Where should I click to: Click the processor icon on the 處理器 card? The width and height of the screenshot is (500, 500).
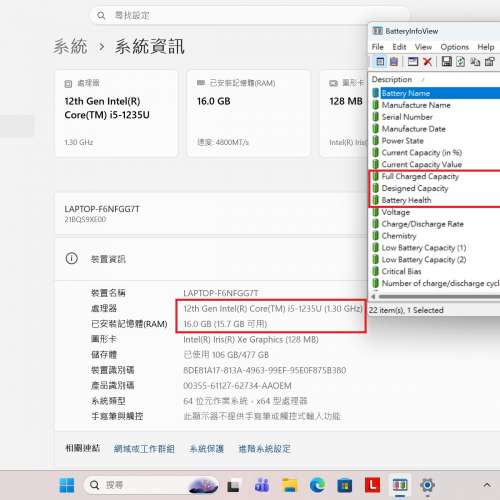68,84
